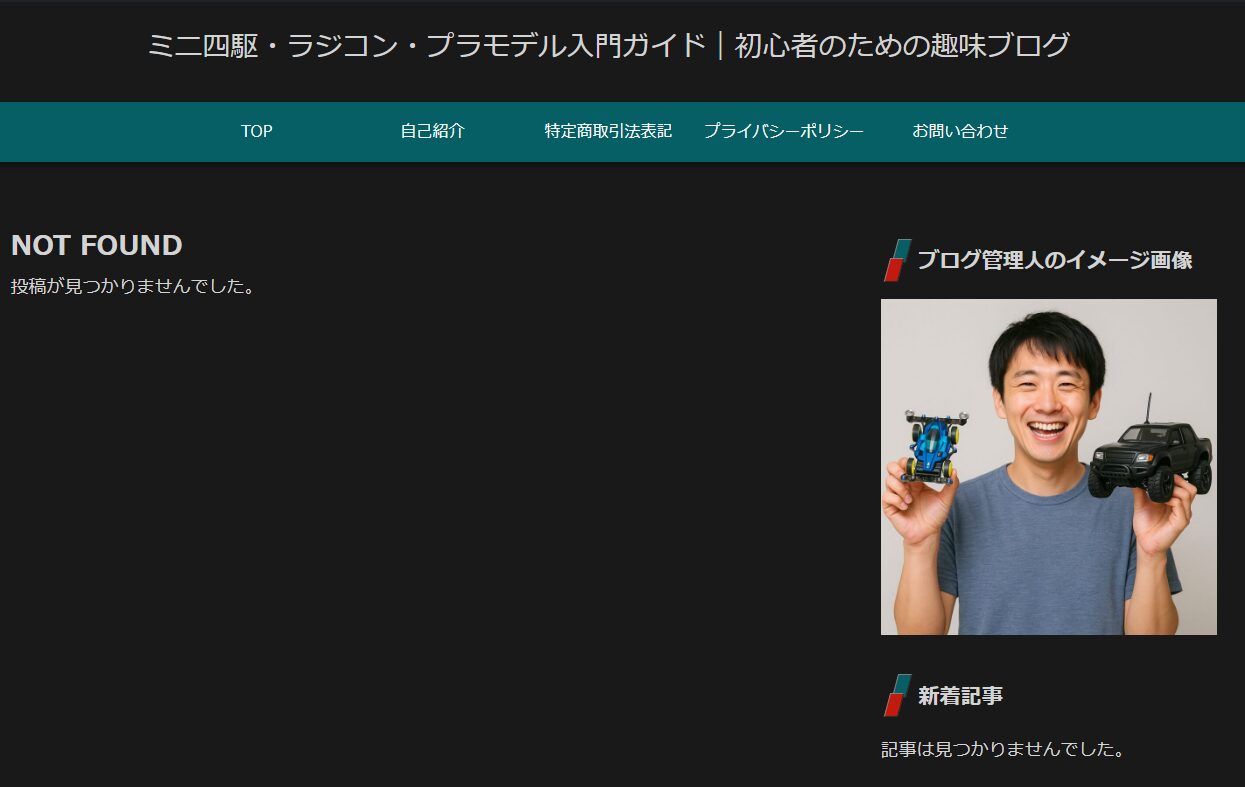Open the プライバシーポリシー page
The width and height of the screenshot is (1245, 787).
click(783, 131)
